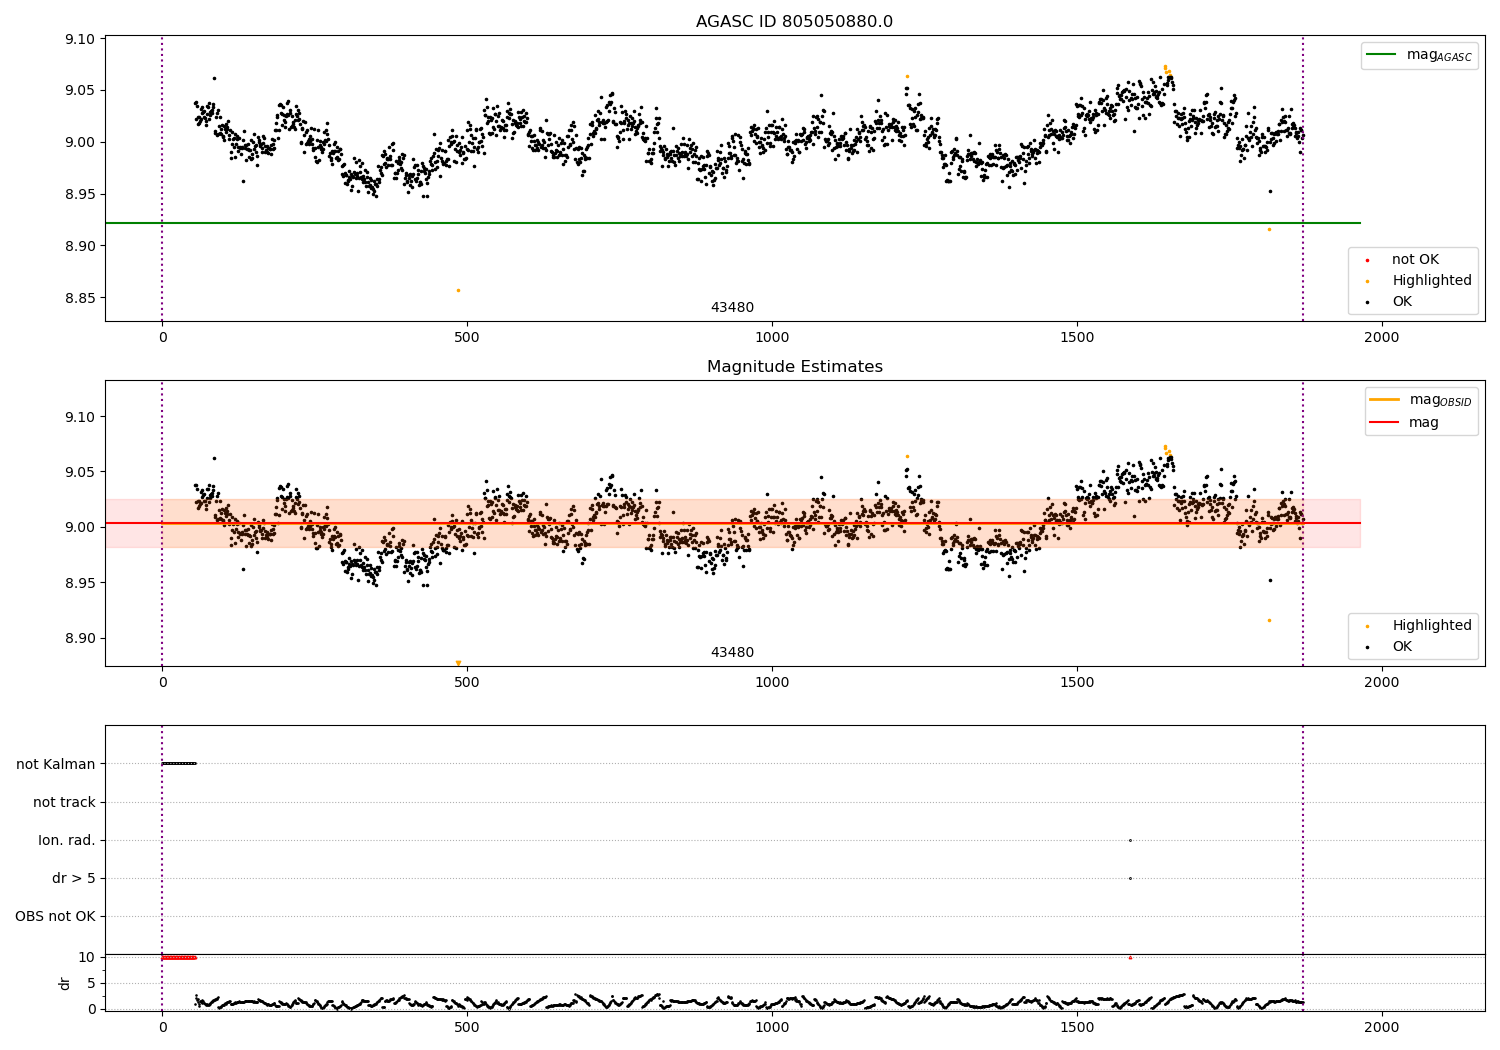The image size is (1500, 1050).
Task: Click the 'Highlighted' legend entry in top plot
Action: [1419, 281]
